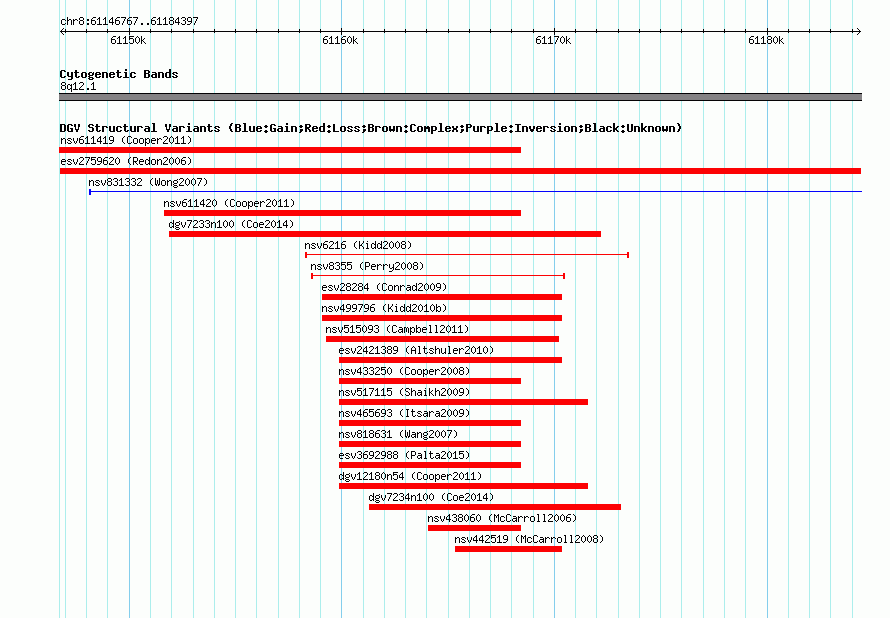Select the thin red line under nsv6216
Image resolution: width=890 pixels, height=618 pixels.
pyautogui.click(x=467, y=255)
